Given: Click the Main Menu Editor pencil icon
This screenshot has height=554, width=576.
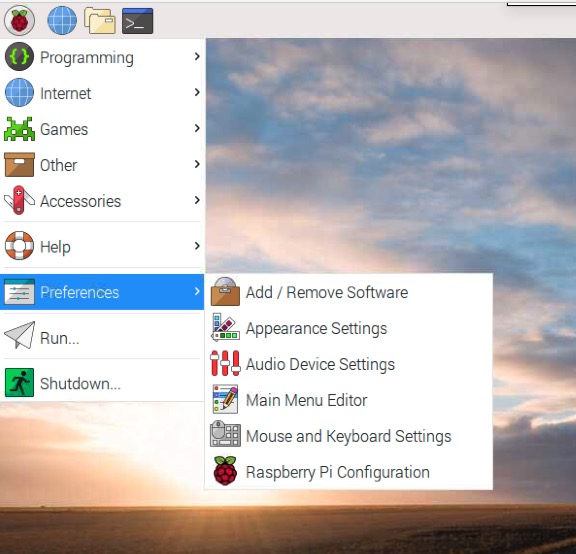Looking at the screenshot, I should click(x=225, y=399).
